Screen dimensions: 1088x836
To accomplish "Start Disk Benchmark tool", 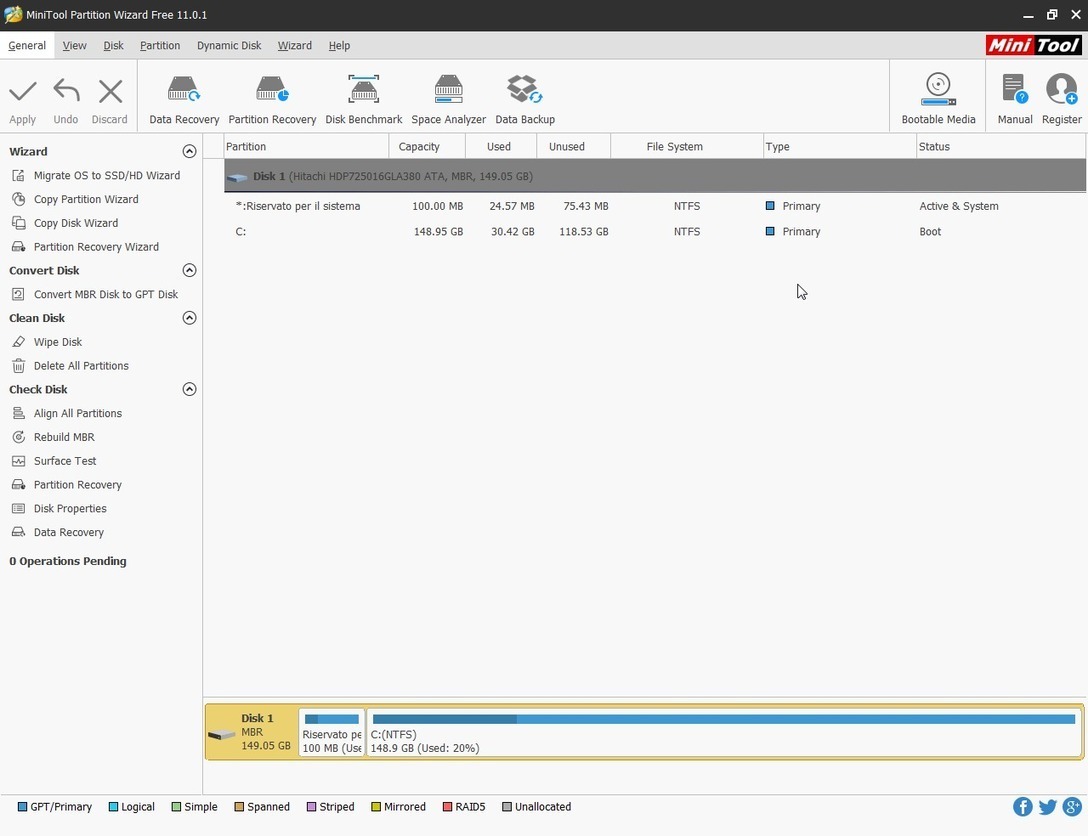I will coord(364,100).
